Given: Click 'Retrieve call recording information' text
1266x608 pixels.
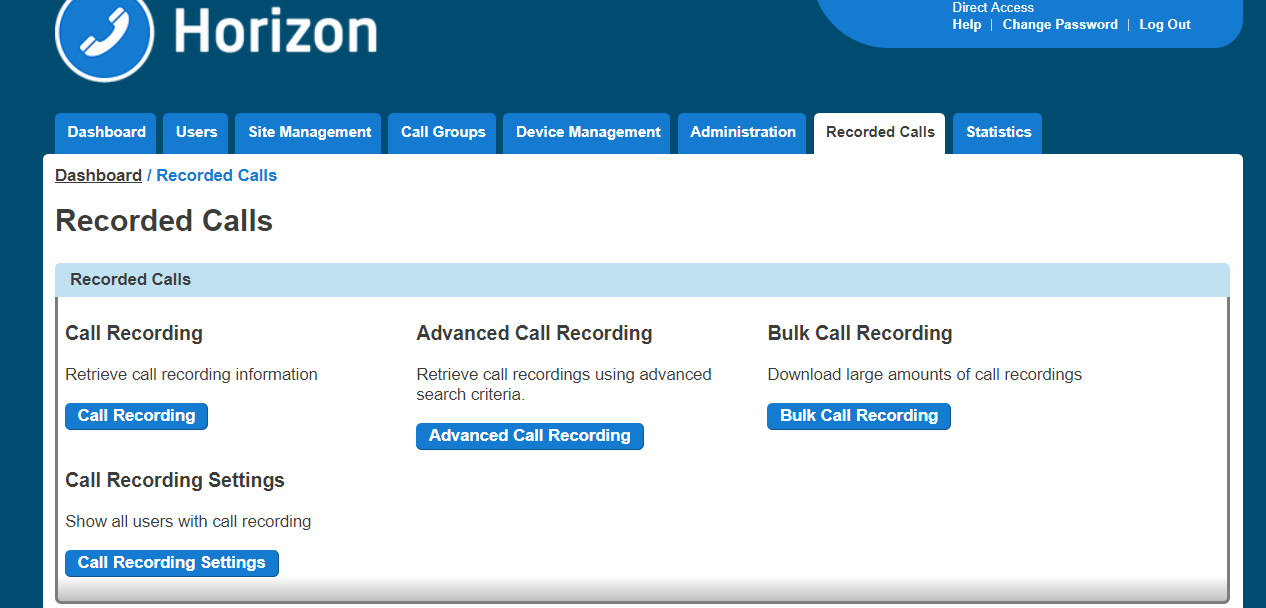Looking at the screenshot, I should point(191,375).
